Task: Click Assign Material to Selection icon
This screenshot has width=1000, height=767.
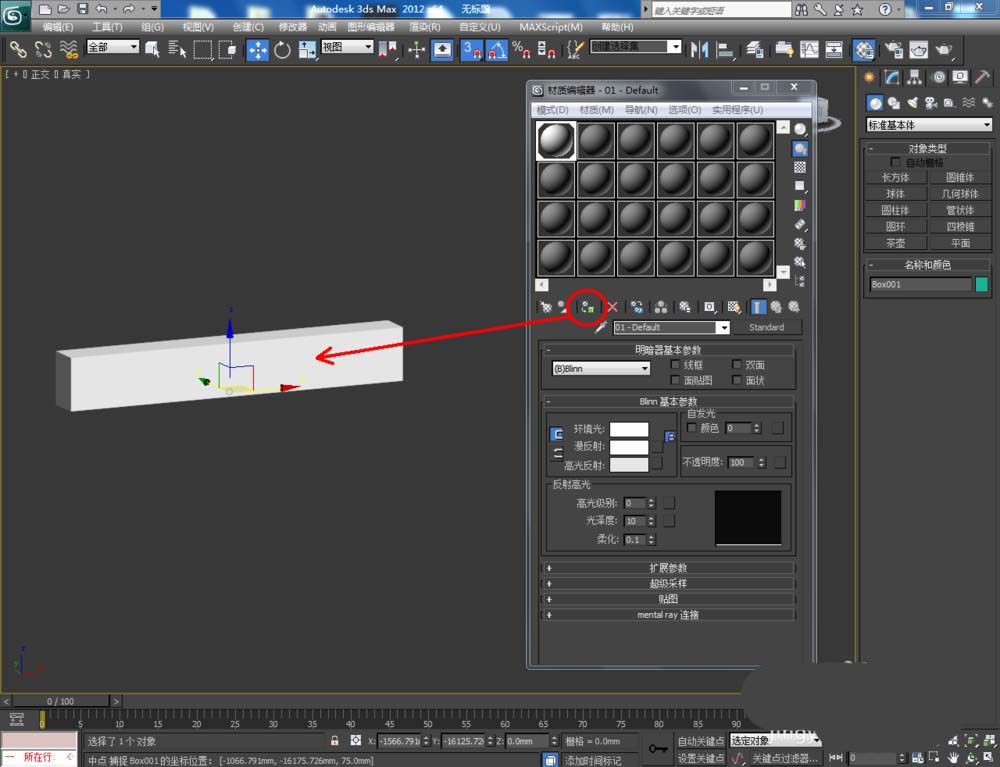Action: [x=587, y=307]
